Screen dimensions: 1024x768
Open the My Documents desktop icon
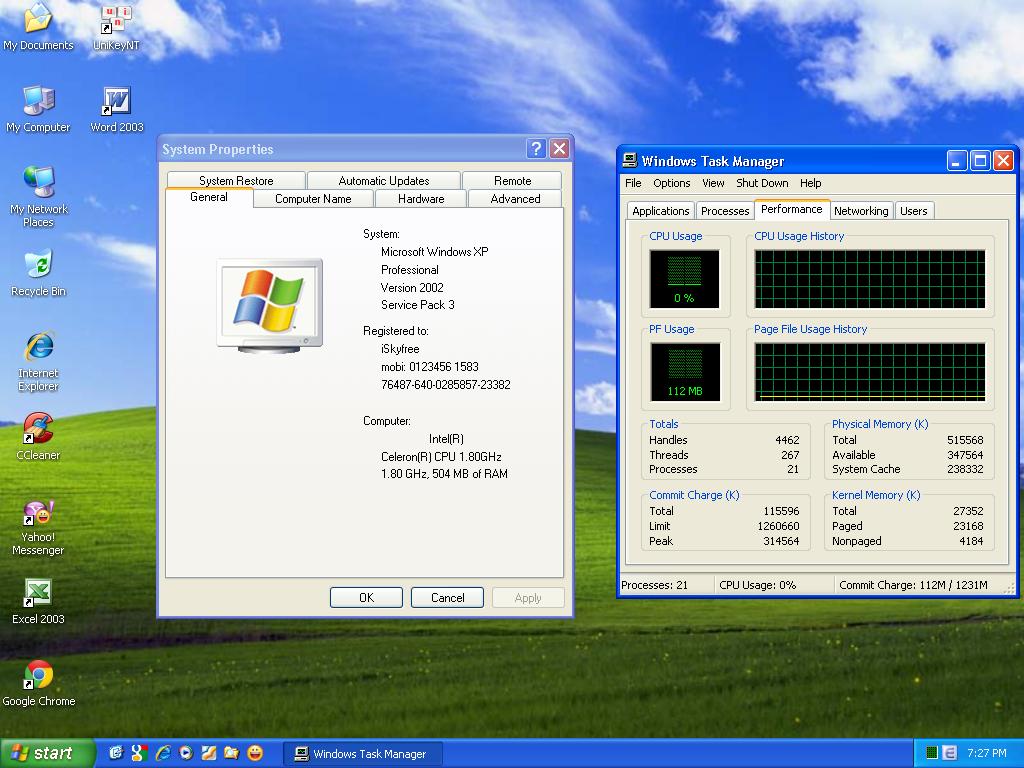click(38, 26)
